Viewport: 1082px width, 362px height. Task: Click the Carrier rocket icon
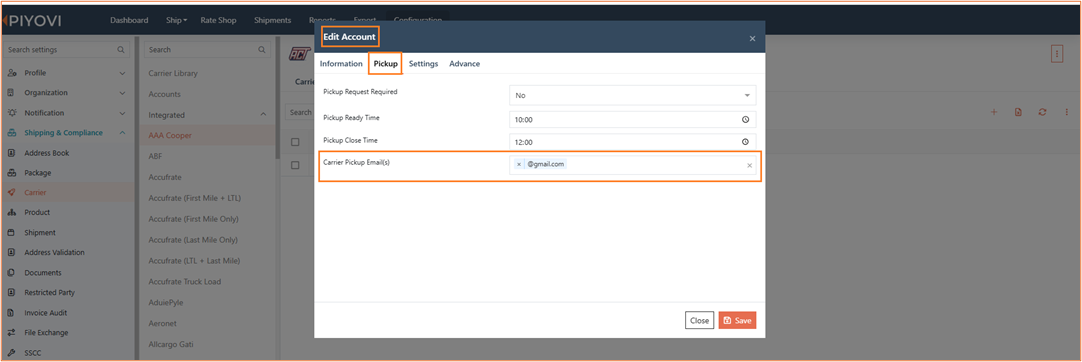(12, 193)
